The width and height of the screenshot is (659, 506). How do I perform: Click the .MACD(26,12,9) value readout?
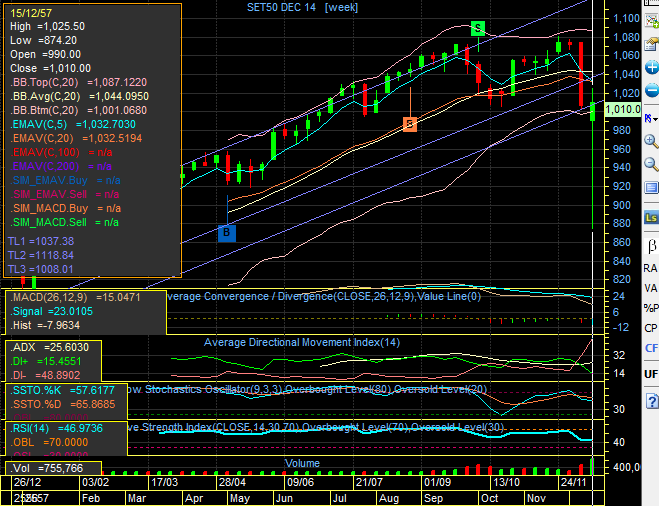click(75, 298)
